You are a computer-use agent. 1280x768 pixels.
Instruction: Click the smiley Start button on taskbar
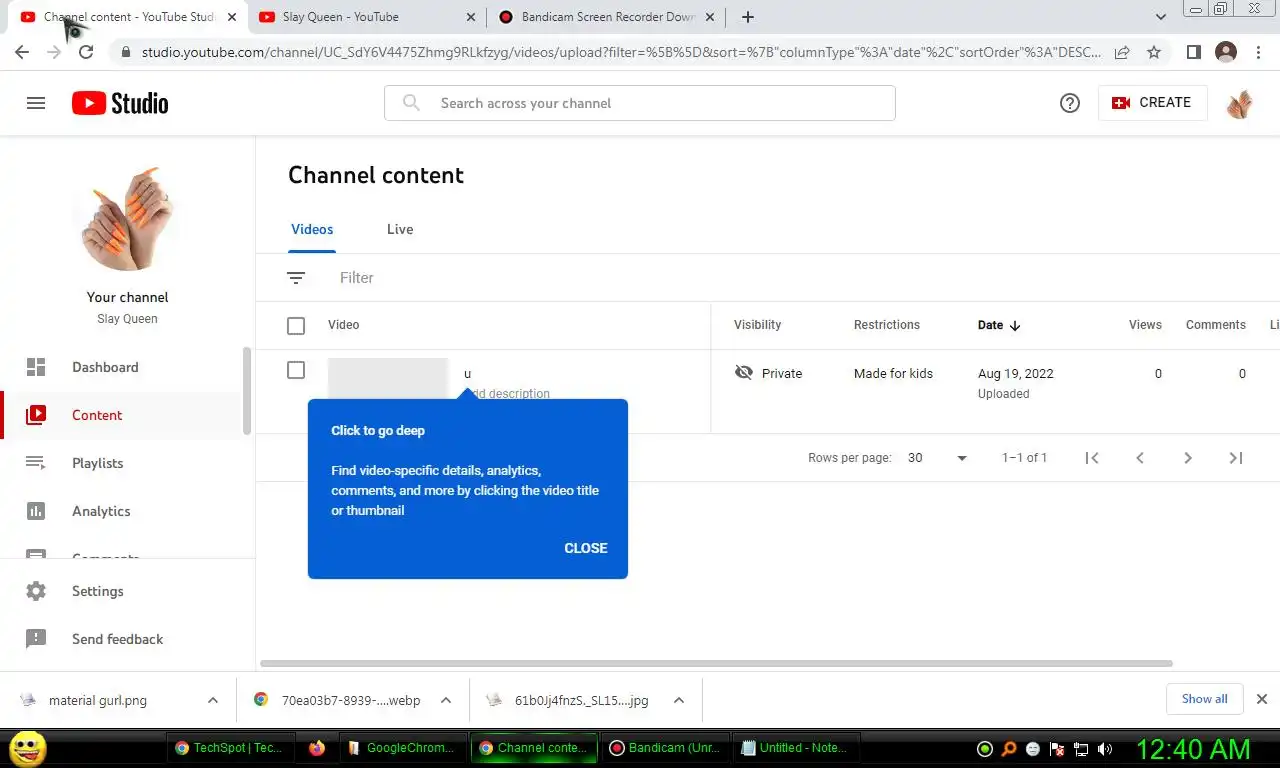tap(28, 748)
